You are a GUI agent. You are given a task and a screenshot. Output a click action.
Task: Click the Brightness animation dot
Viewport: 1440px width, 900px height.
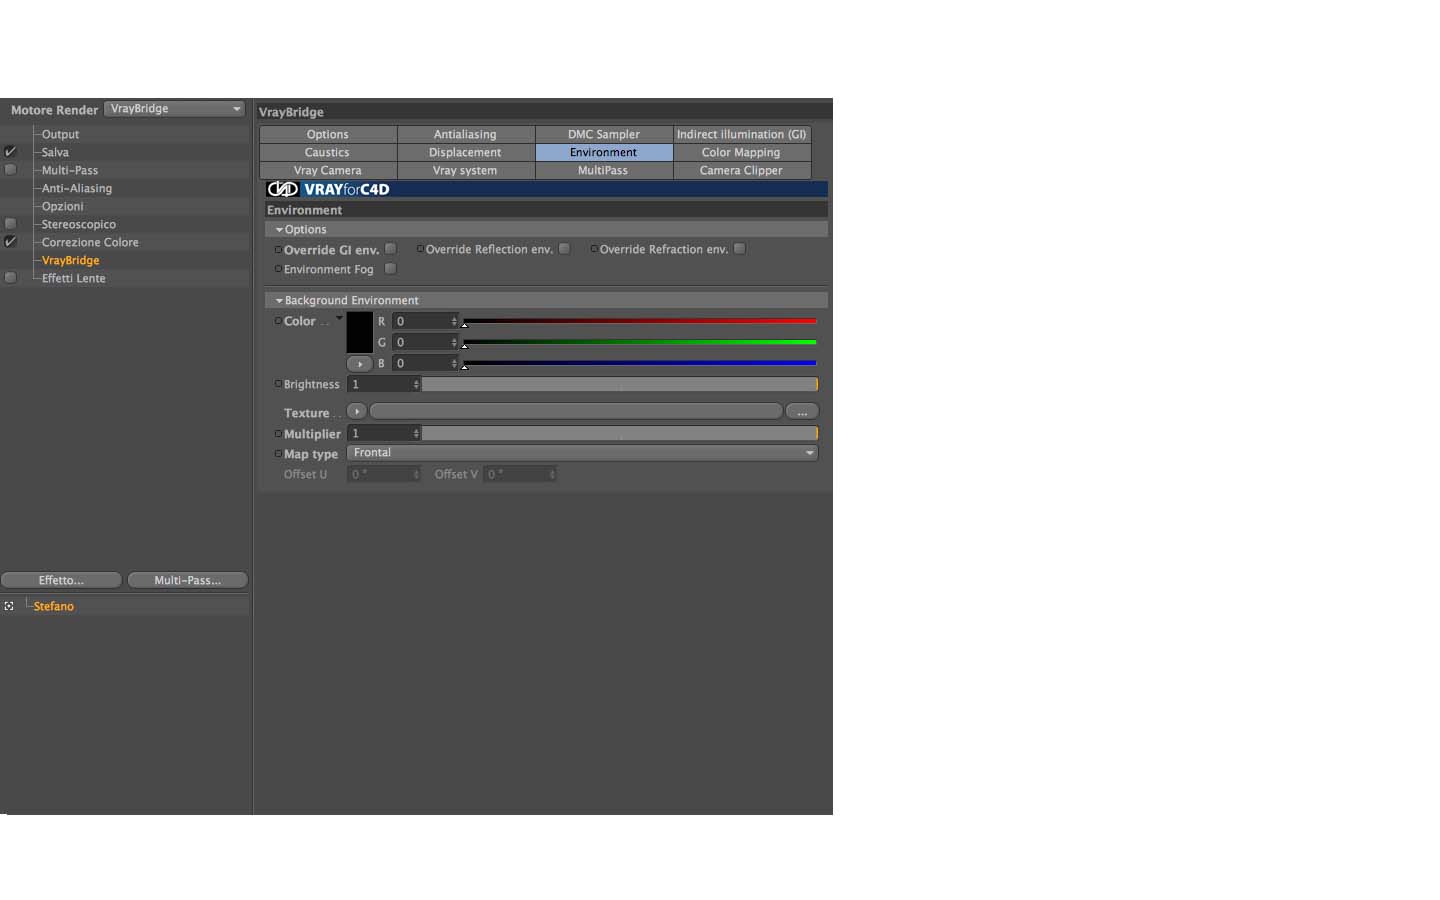point(277,384)
